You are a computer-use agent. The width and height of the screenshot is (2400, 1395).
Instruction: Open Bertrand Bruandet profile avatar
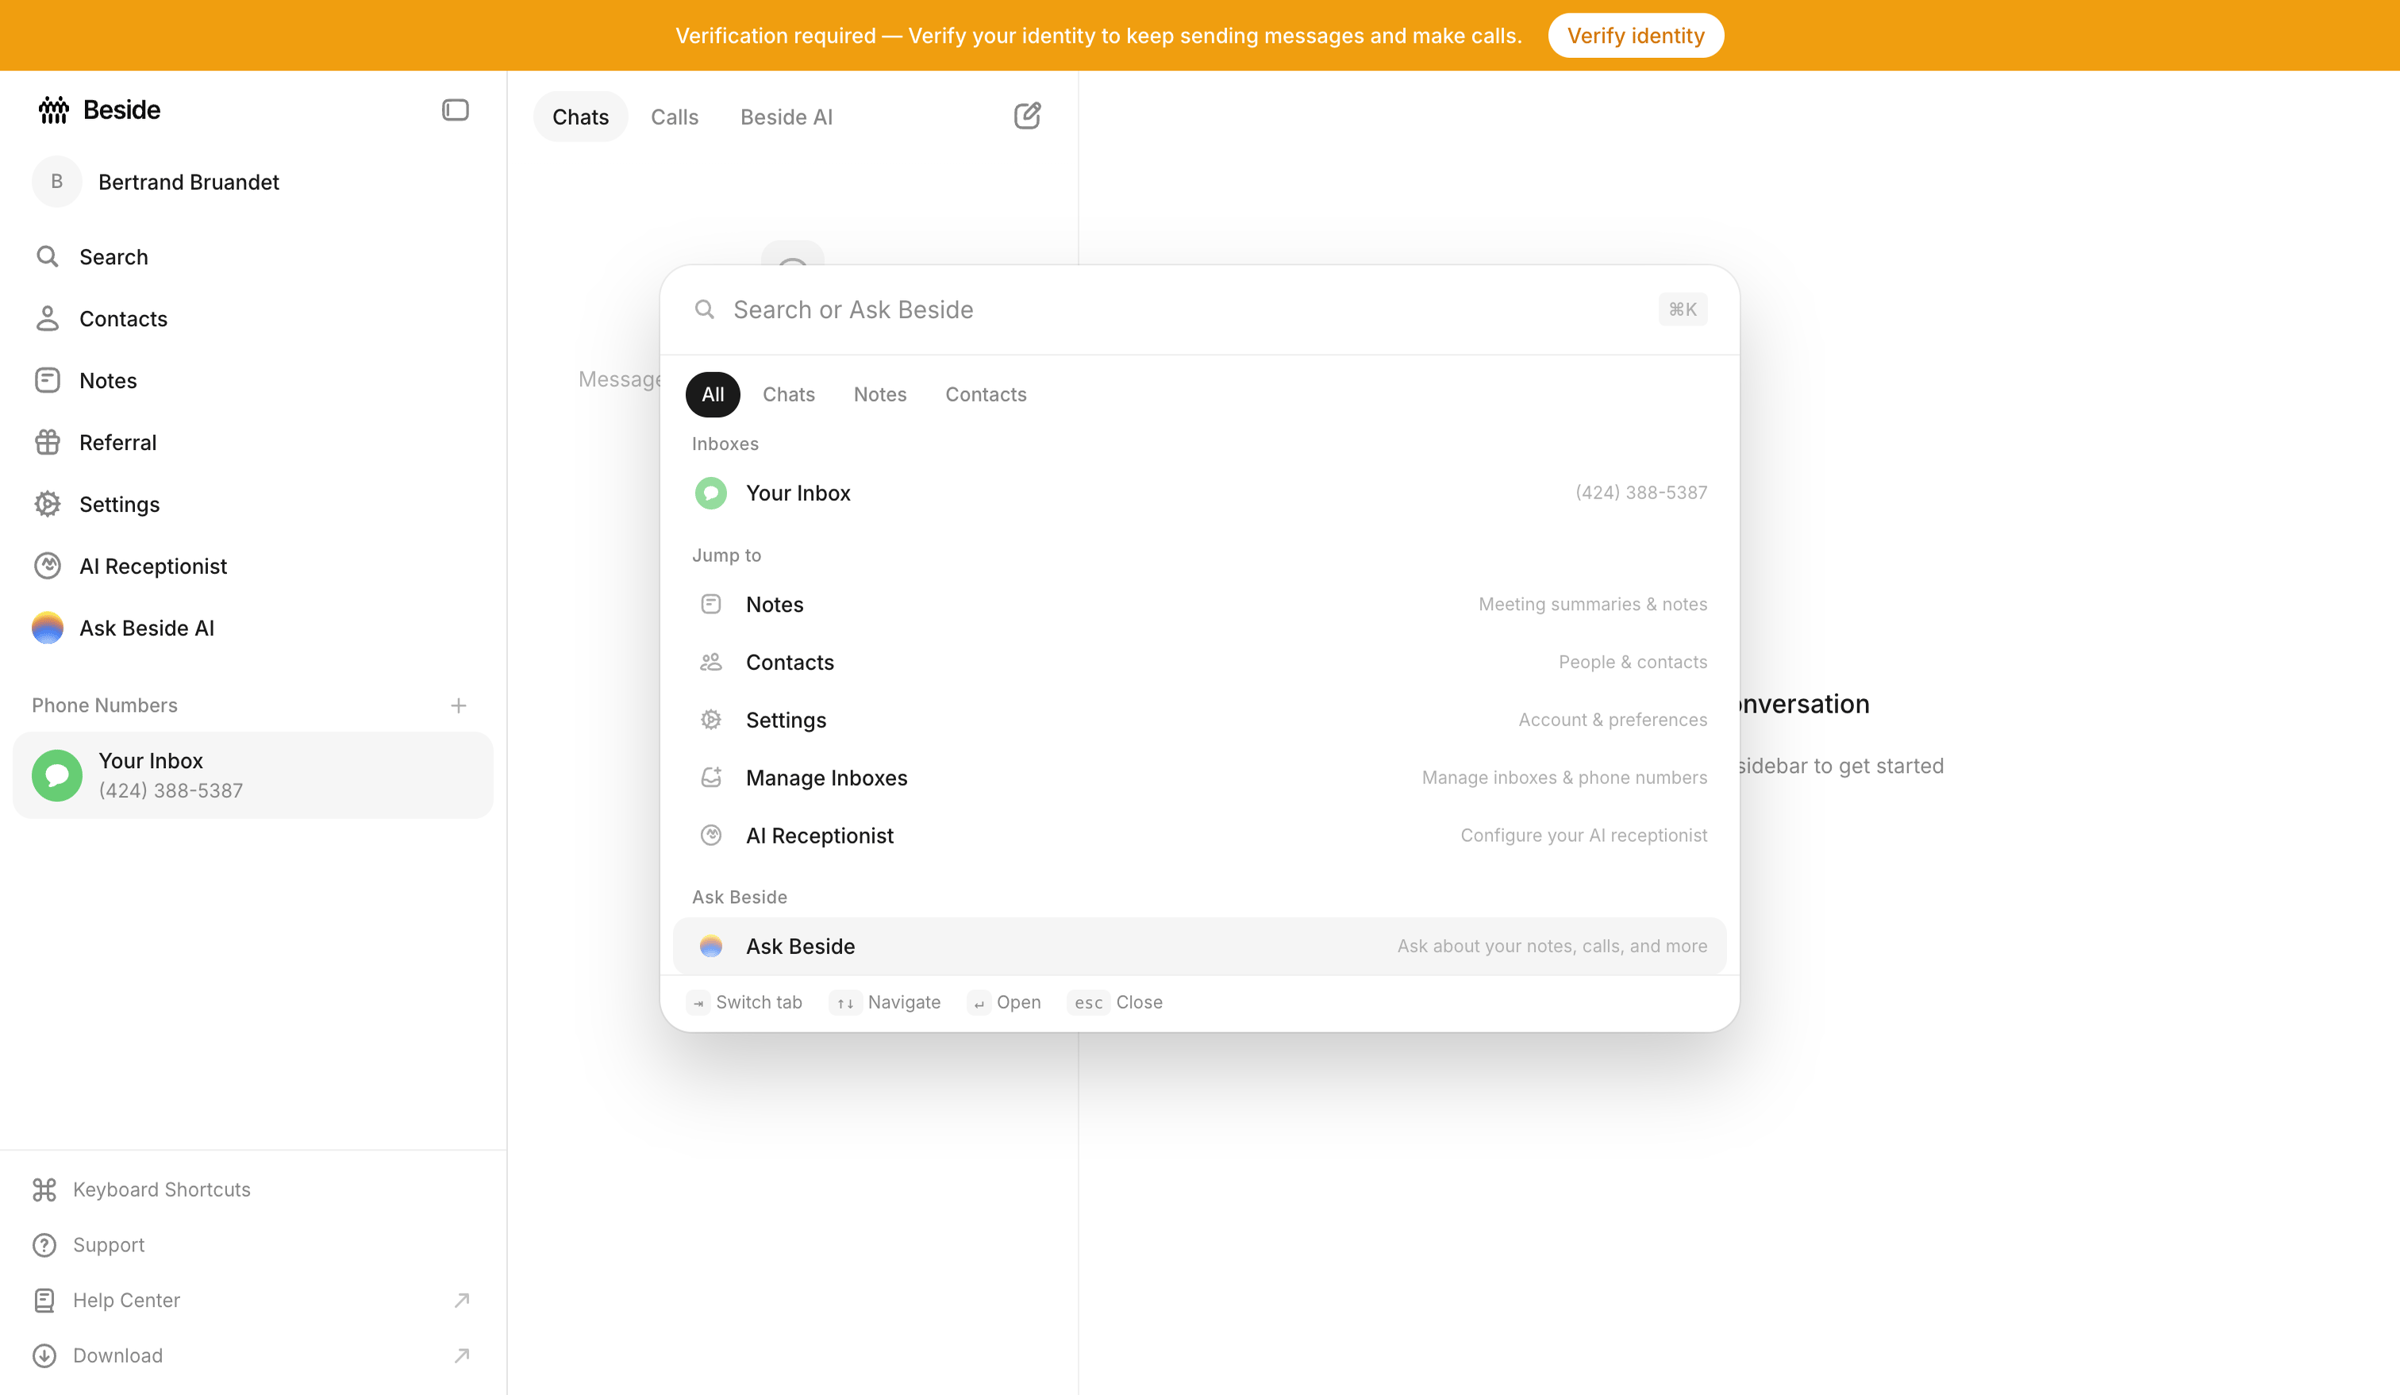57,182
